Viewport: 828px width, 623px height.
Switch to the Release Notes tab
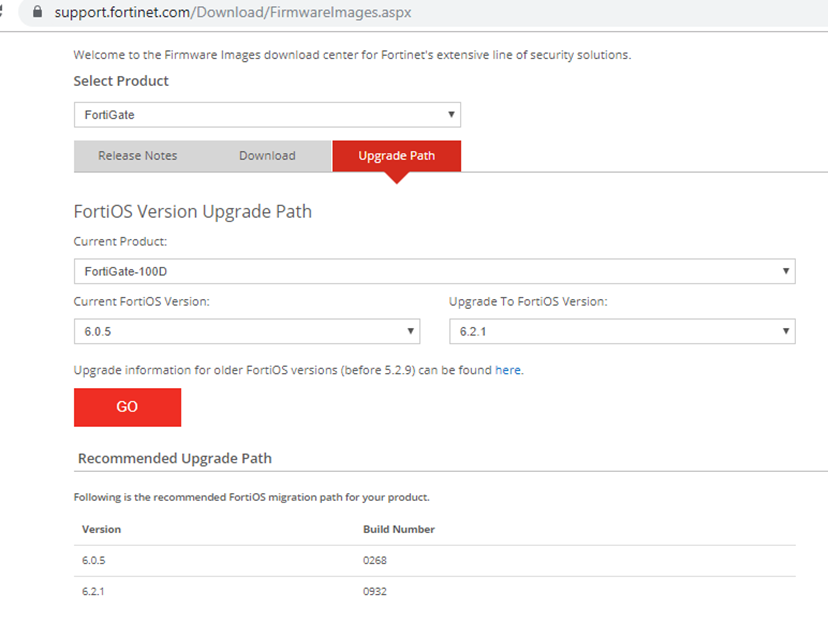click(137, 156)
